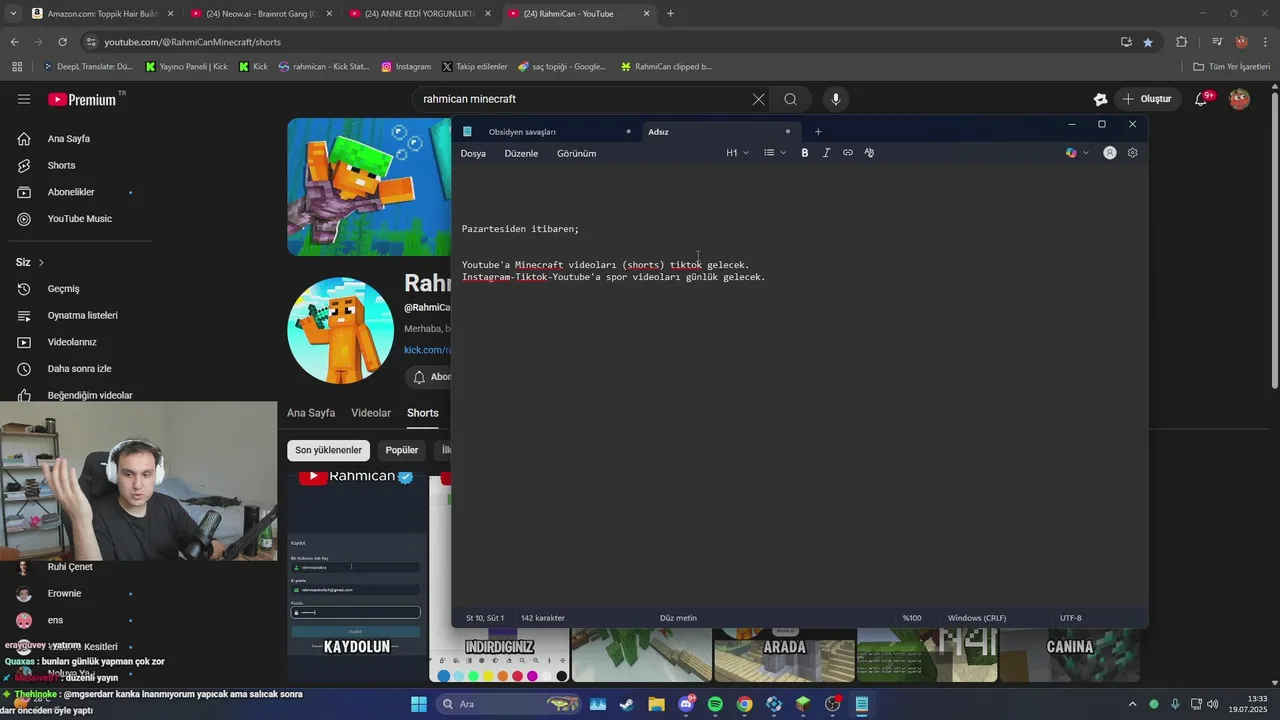Click the Oluştur create button
The width and height of the screenshot is (1280, 720).
(x=1146, y=99)
